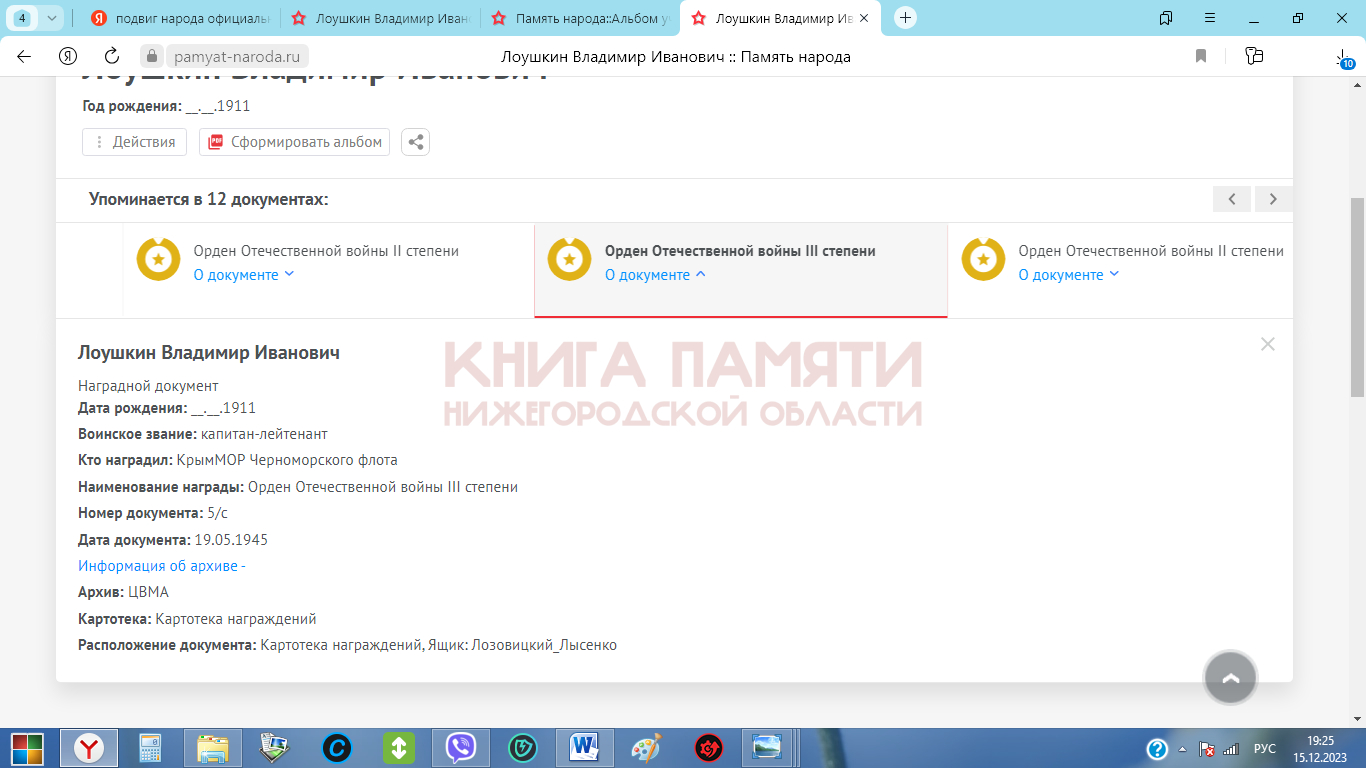Image resolution: width=1366 pixels, height=768 pixels.
Task: Click medal icon of rightmost II степени order
Action: point(983,260)
